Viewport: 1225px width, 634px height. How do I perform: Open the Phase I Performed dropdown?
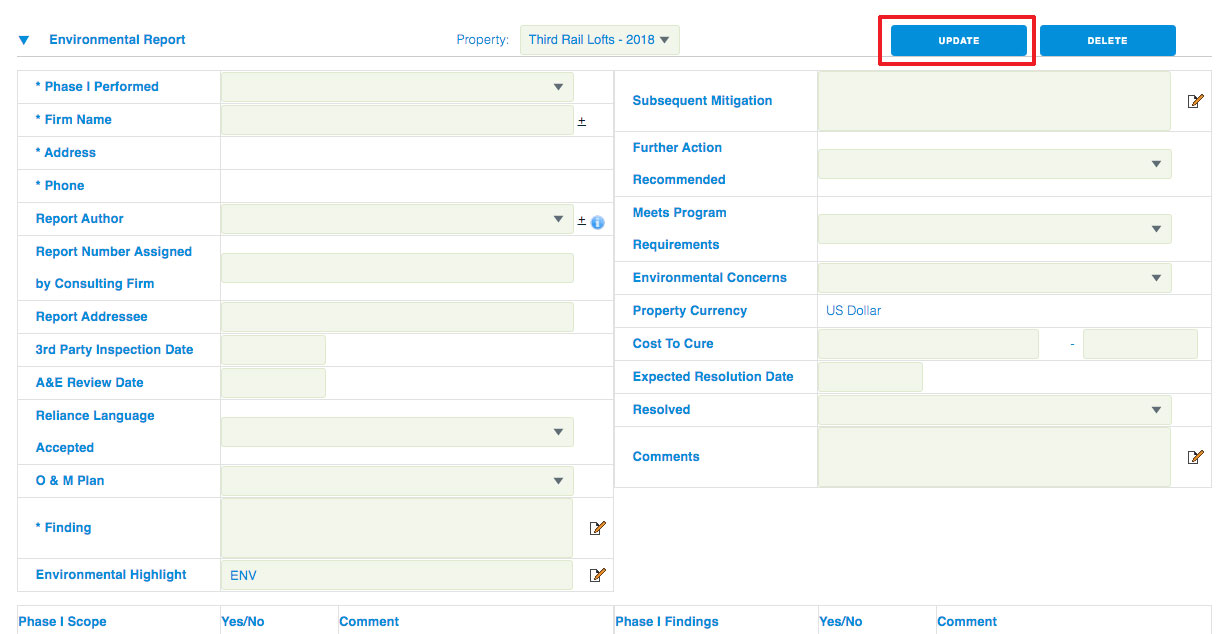(397, 87)
